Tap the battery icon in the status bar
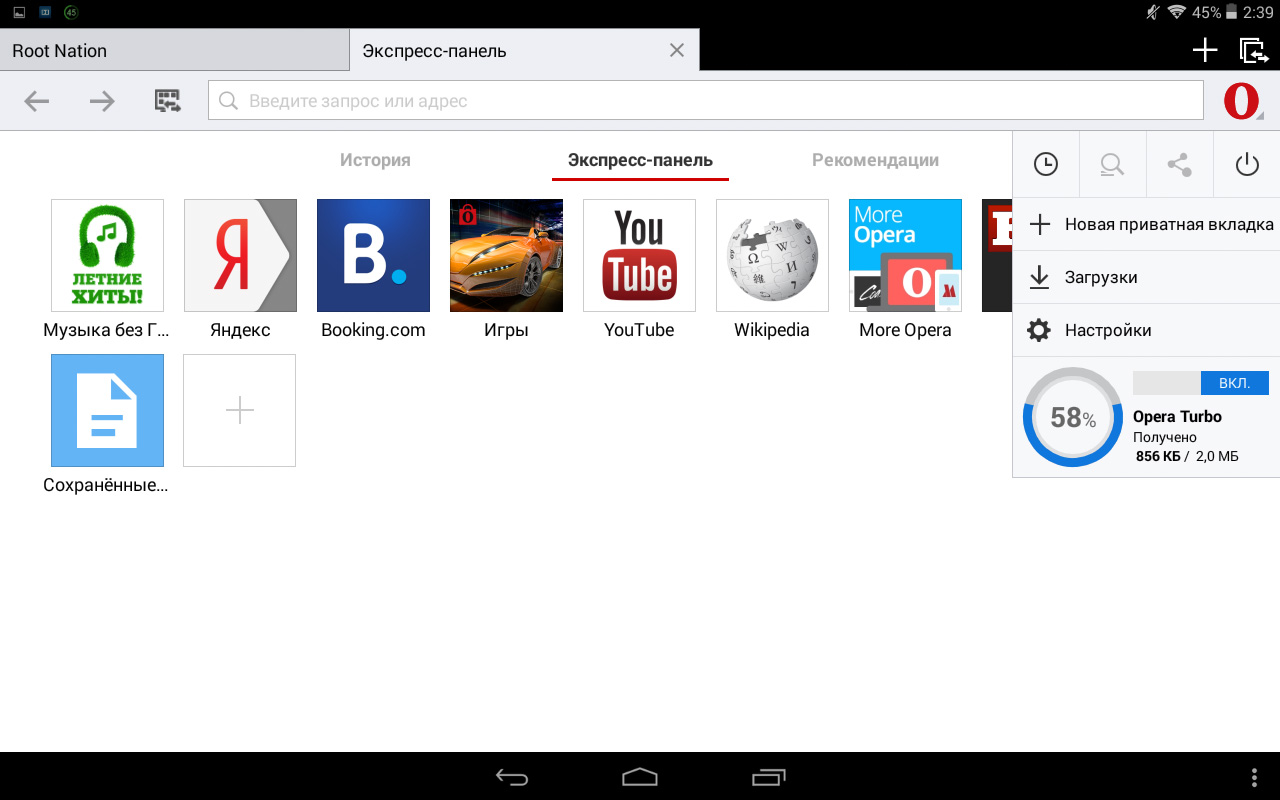Screen dimensions: 1280x800 click(x=1232, y=12)
